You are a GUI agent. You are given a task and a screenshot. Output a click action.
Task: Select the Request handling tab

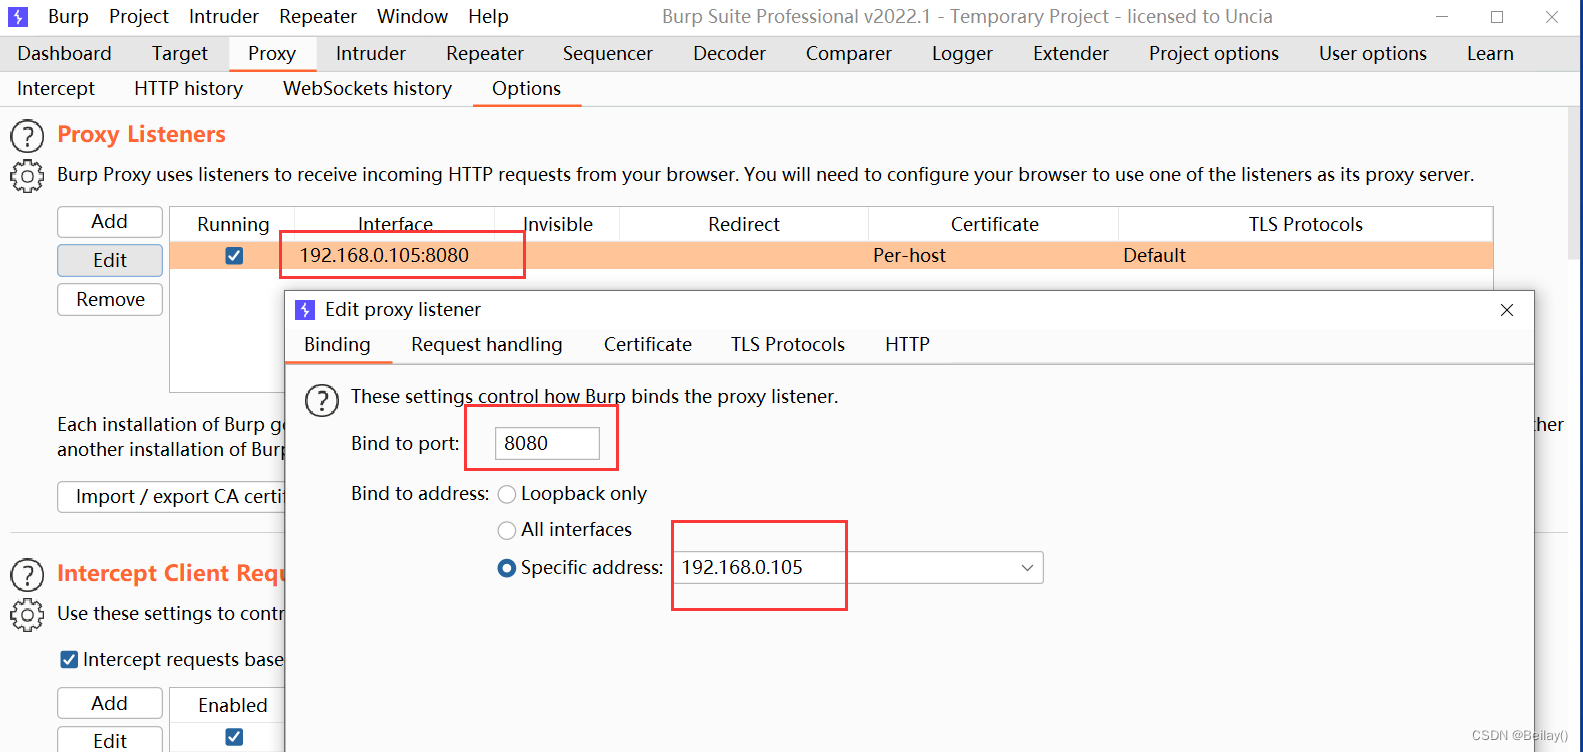point(487,345)
